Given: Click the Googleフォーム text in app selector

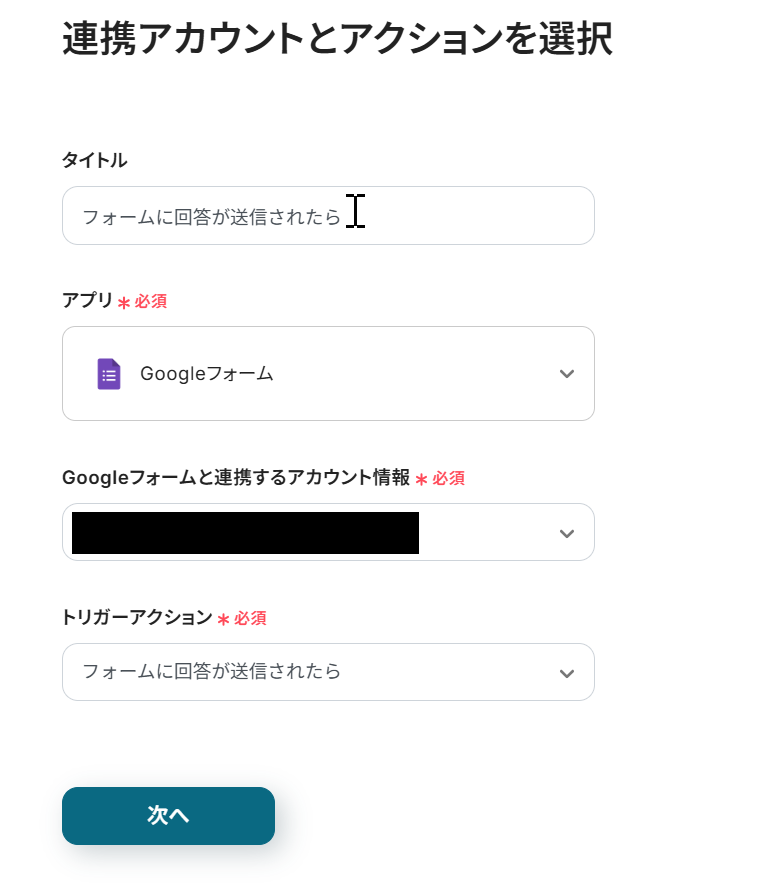Looking at the screenshot, I should (207, 374).
